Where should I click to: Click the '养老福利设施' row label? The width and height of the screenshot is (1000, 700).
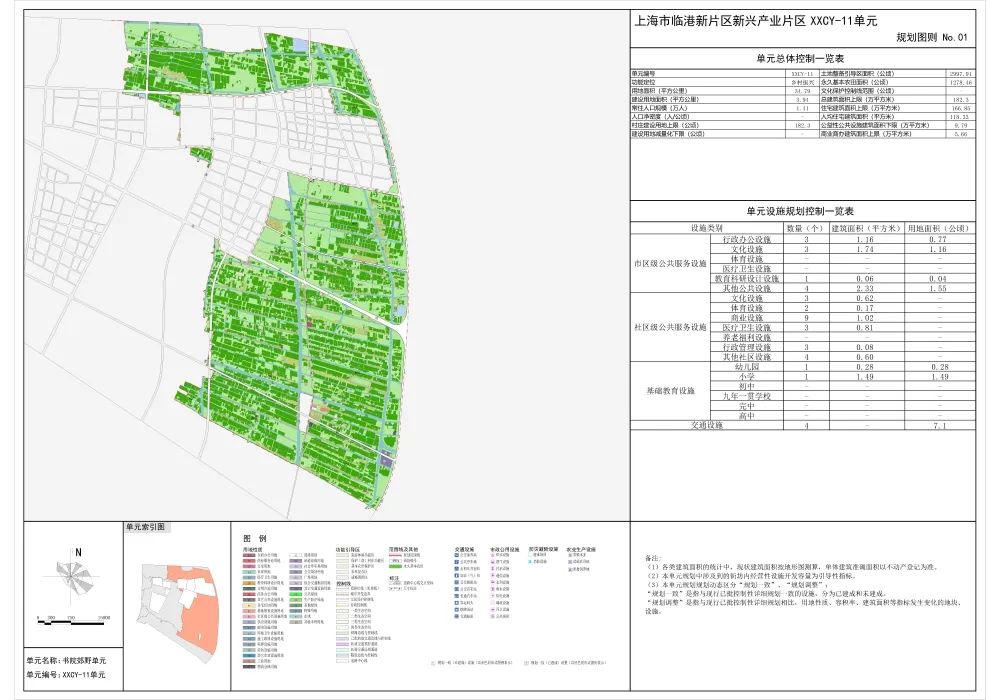pyautogui.click(x=747, y=337)
